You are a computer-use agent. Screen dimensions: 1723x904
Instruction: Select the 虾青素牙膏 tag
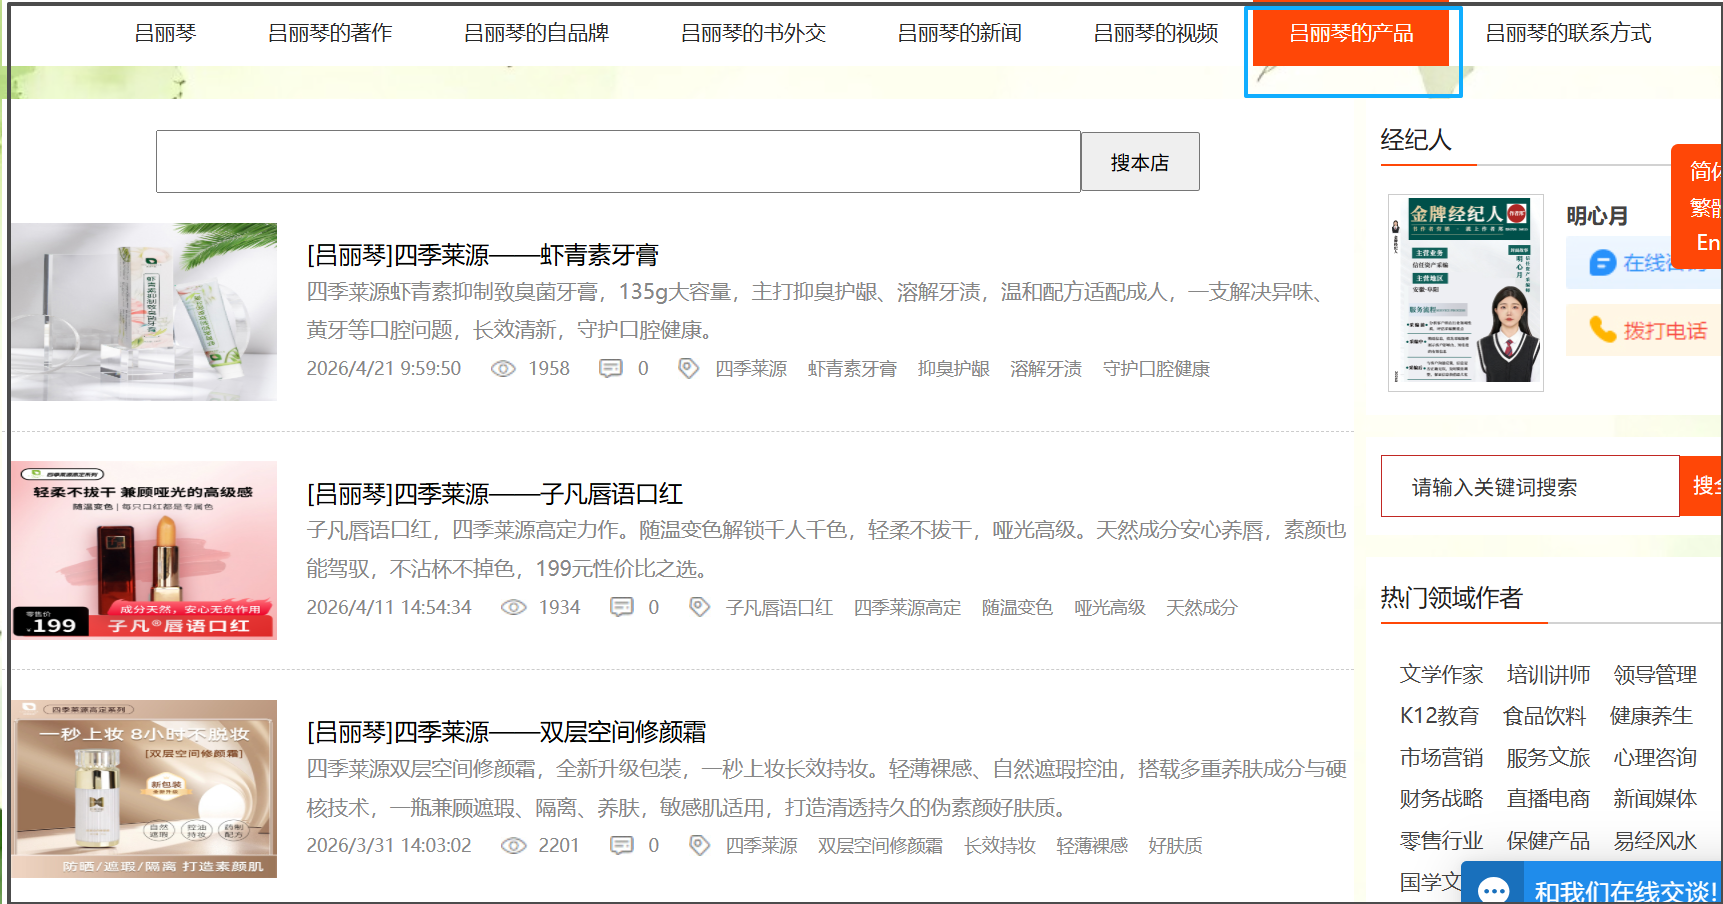coord(852,369)
